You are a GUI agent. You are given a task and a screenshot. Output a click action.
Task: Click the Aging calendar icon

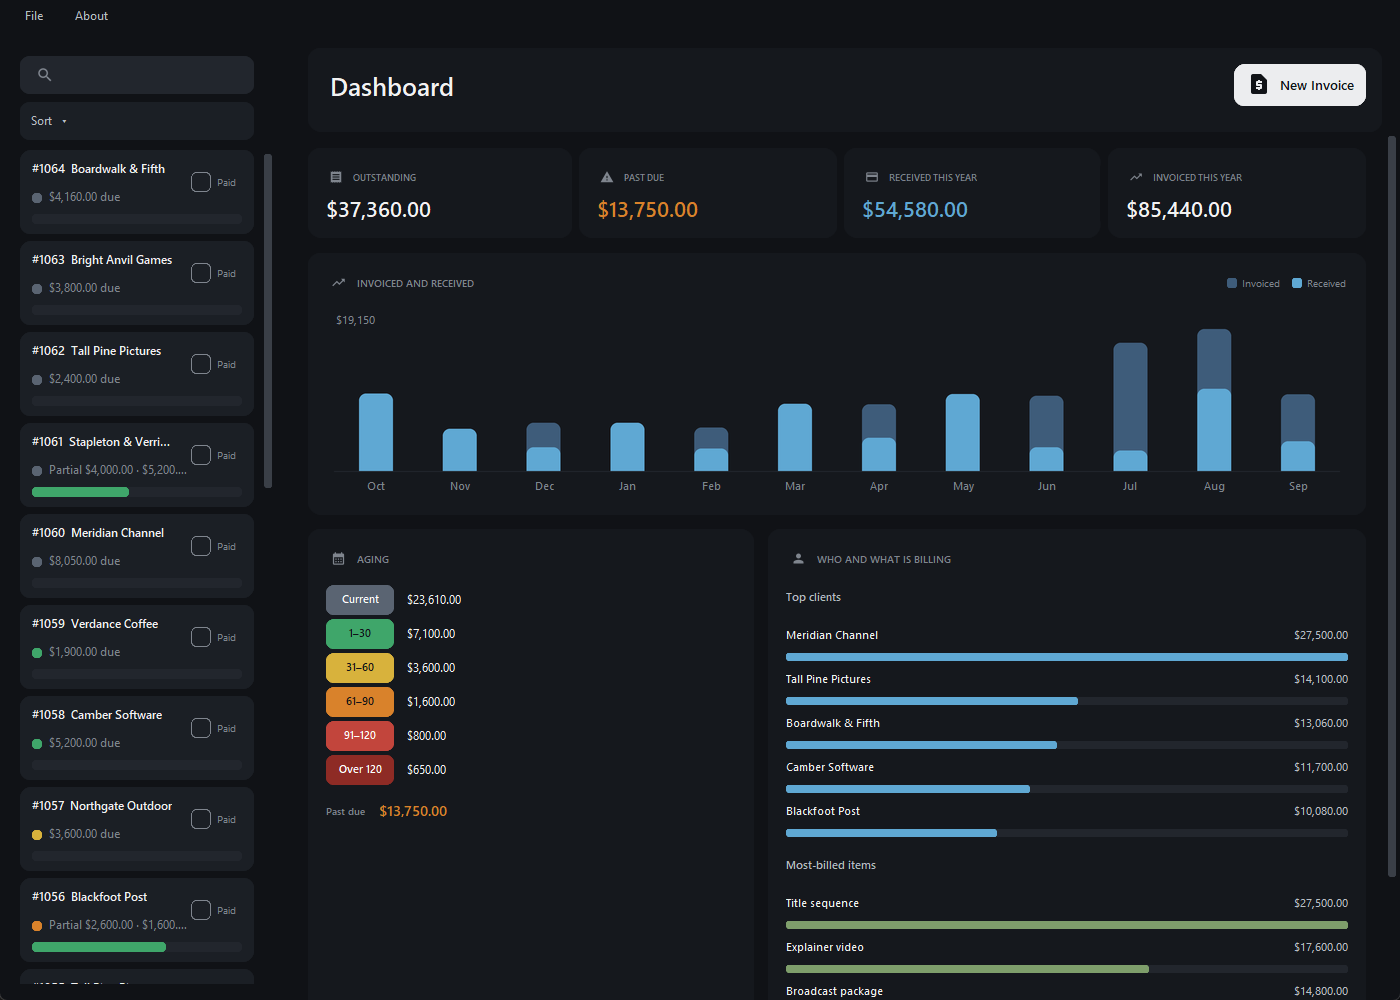[x=338, y=559]
